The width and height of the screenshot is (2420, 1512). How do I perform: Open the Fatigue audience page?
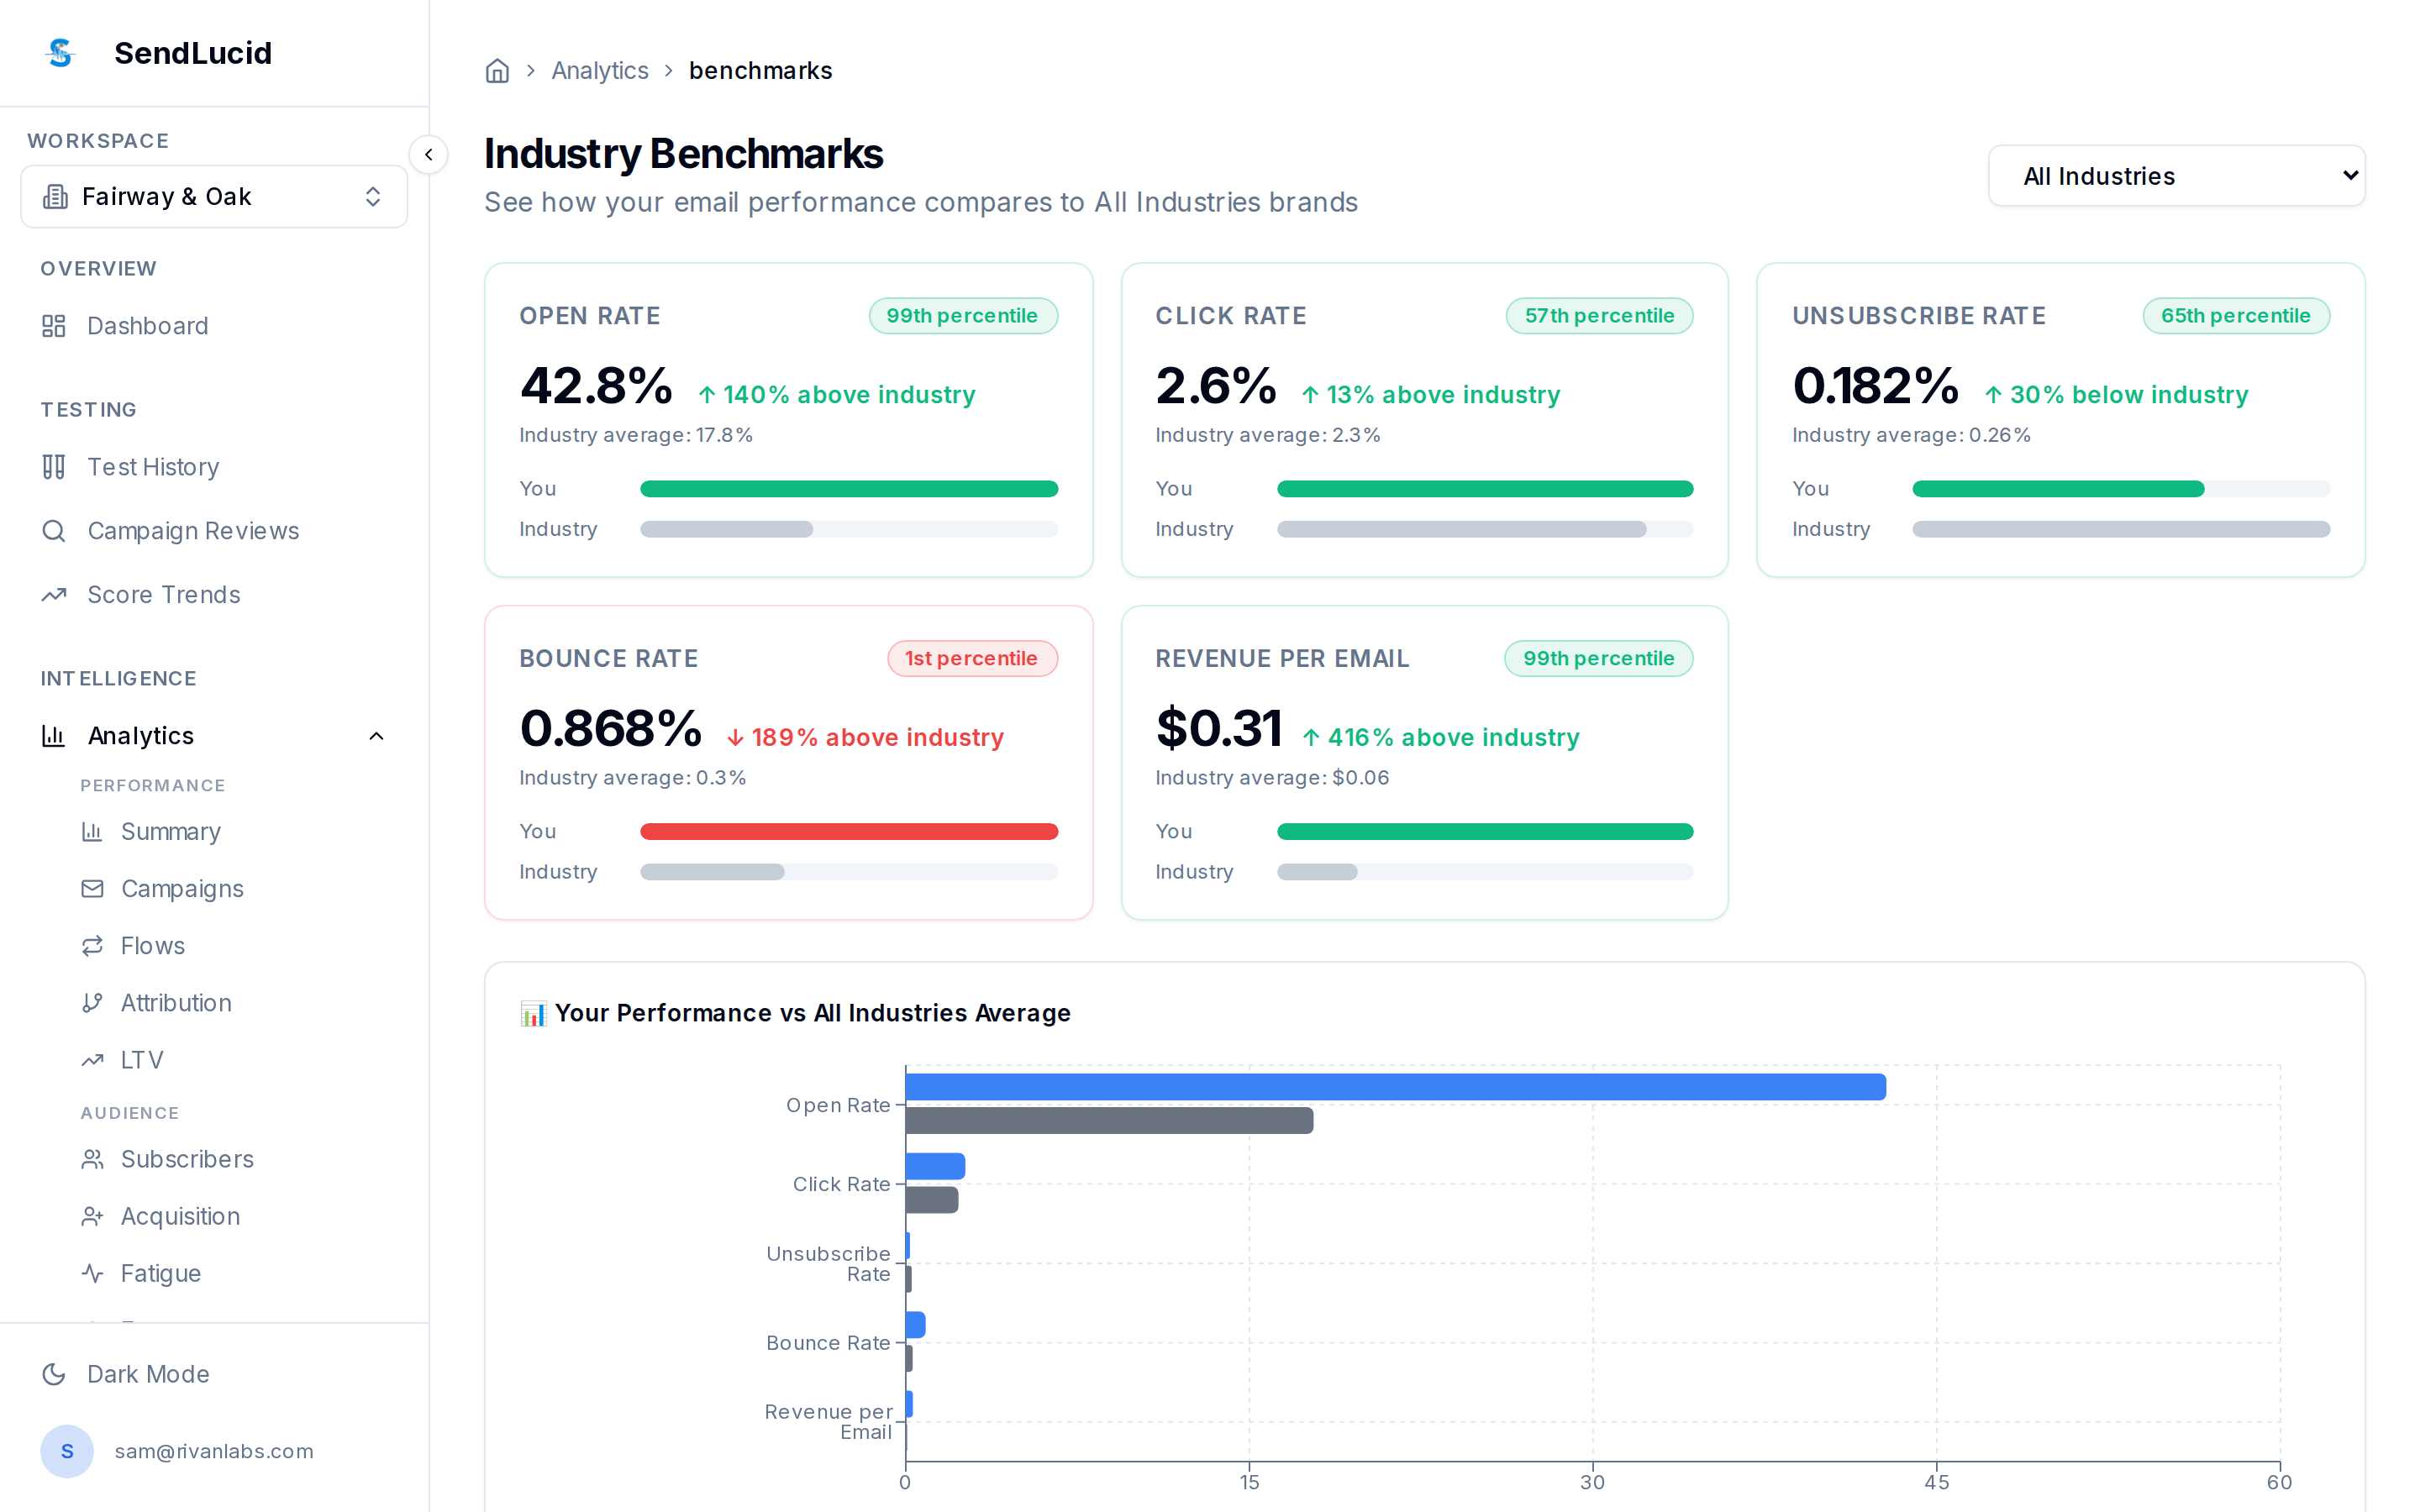[x=234, y=1273]
